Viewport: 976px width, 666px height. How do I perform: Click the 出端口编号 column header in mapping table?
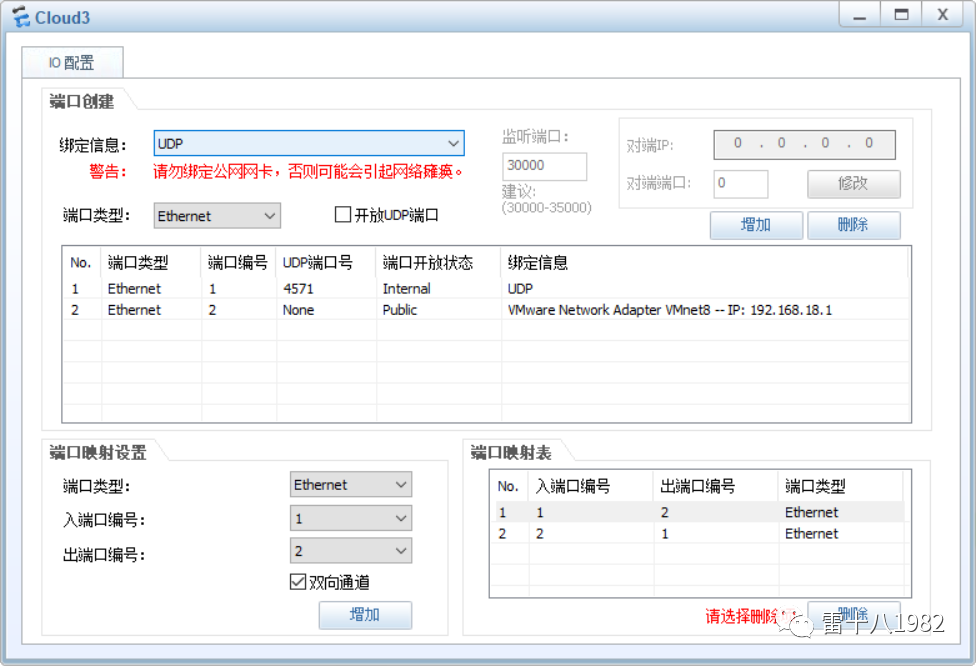(715, 486)
